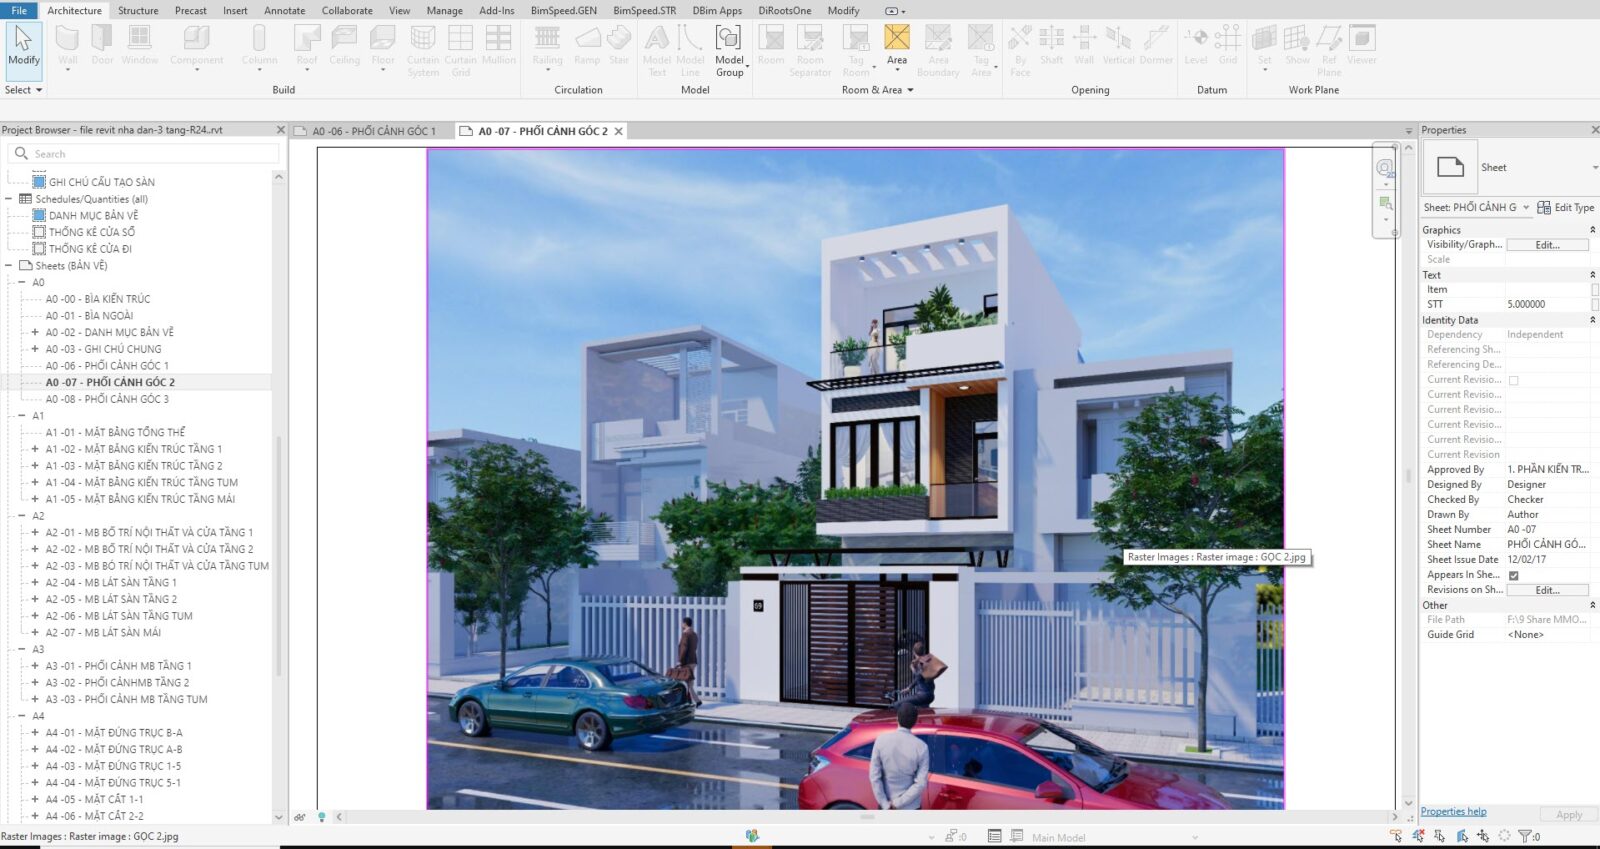Switch to the Manage ribbon tab
The height and width of the screenshot is (849, 1600).
point(444,11)
